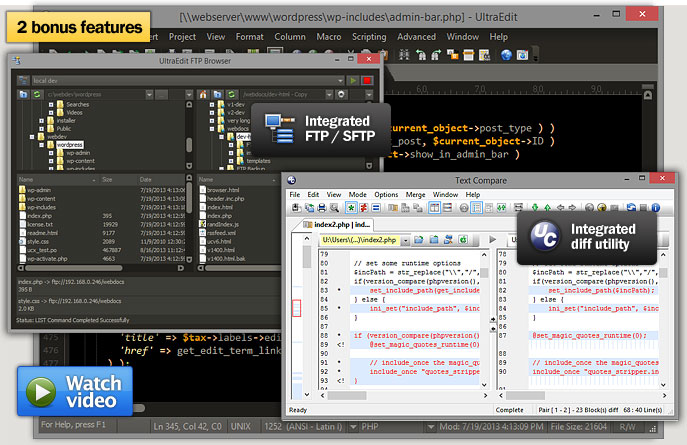This screenshot has height=445, width=687.
Task: Click the red disconnect button in FTP Browser
Action: coord(367,79)
